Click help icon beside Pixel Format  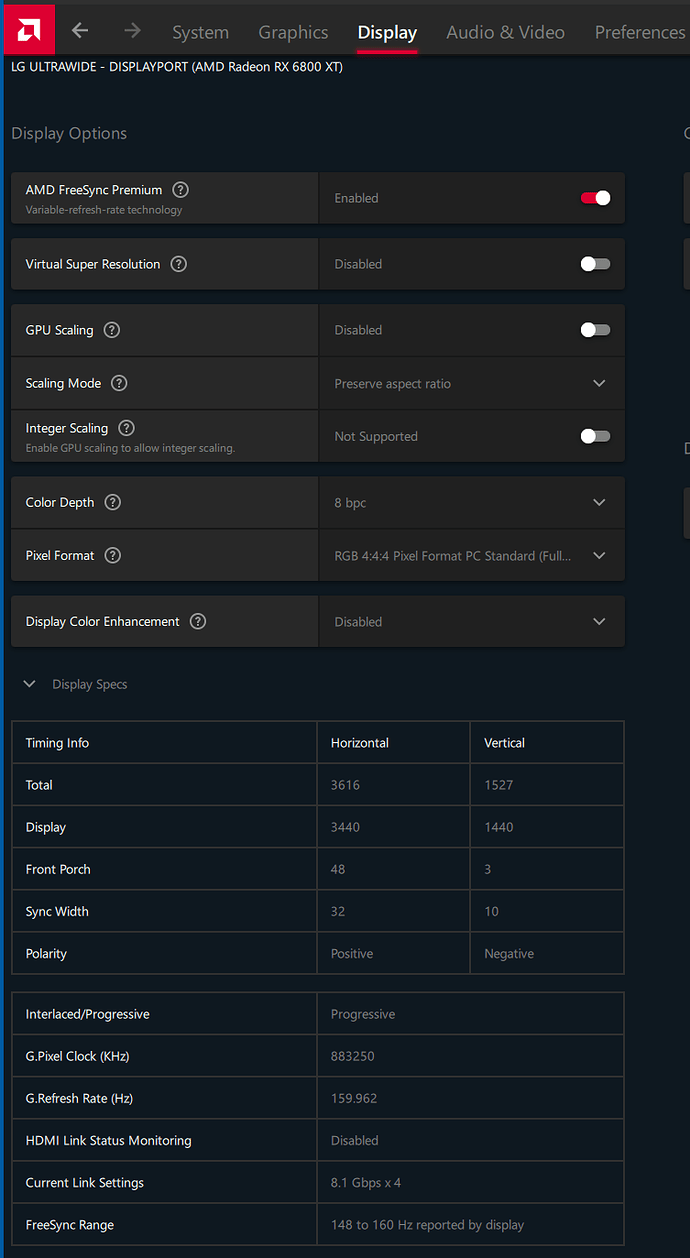(113, 555)
